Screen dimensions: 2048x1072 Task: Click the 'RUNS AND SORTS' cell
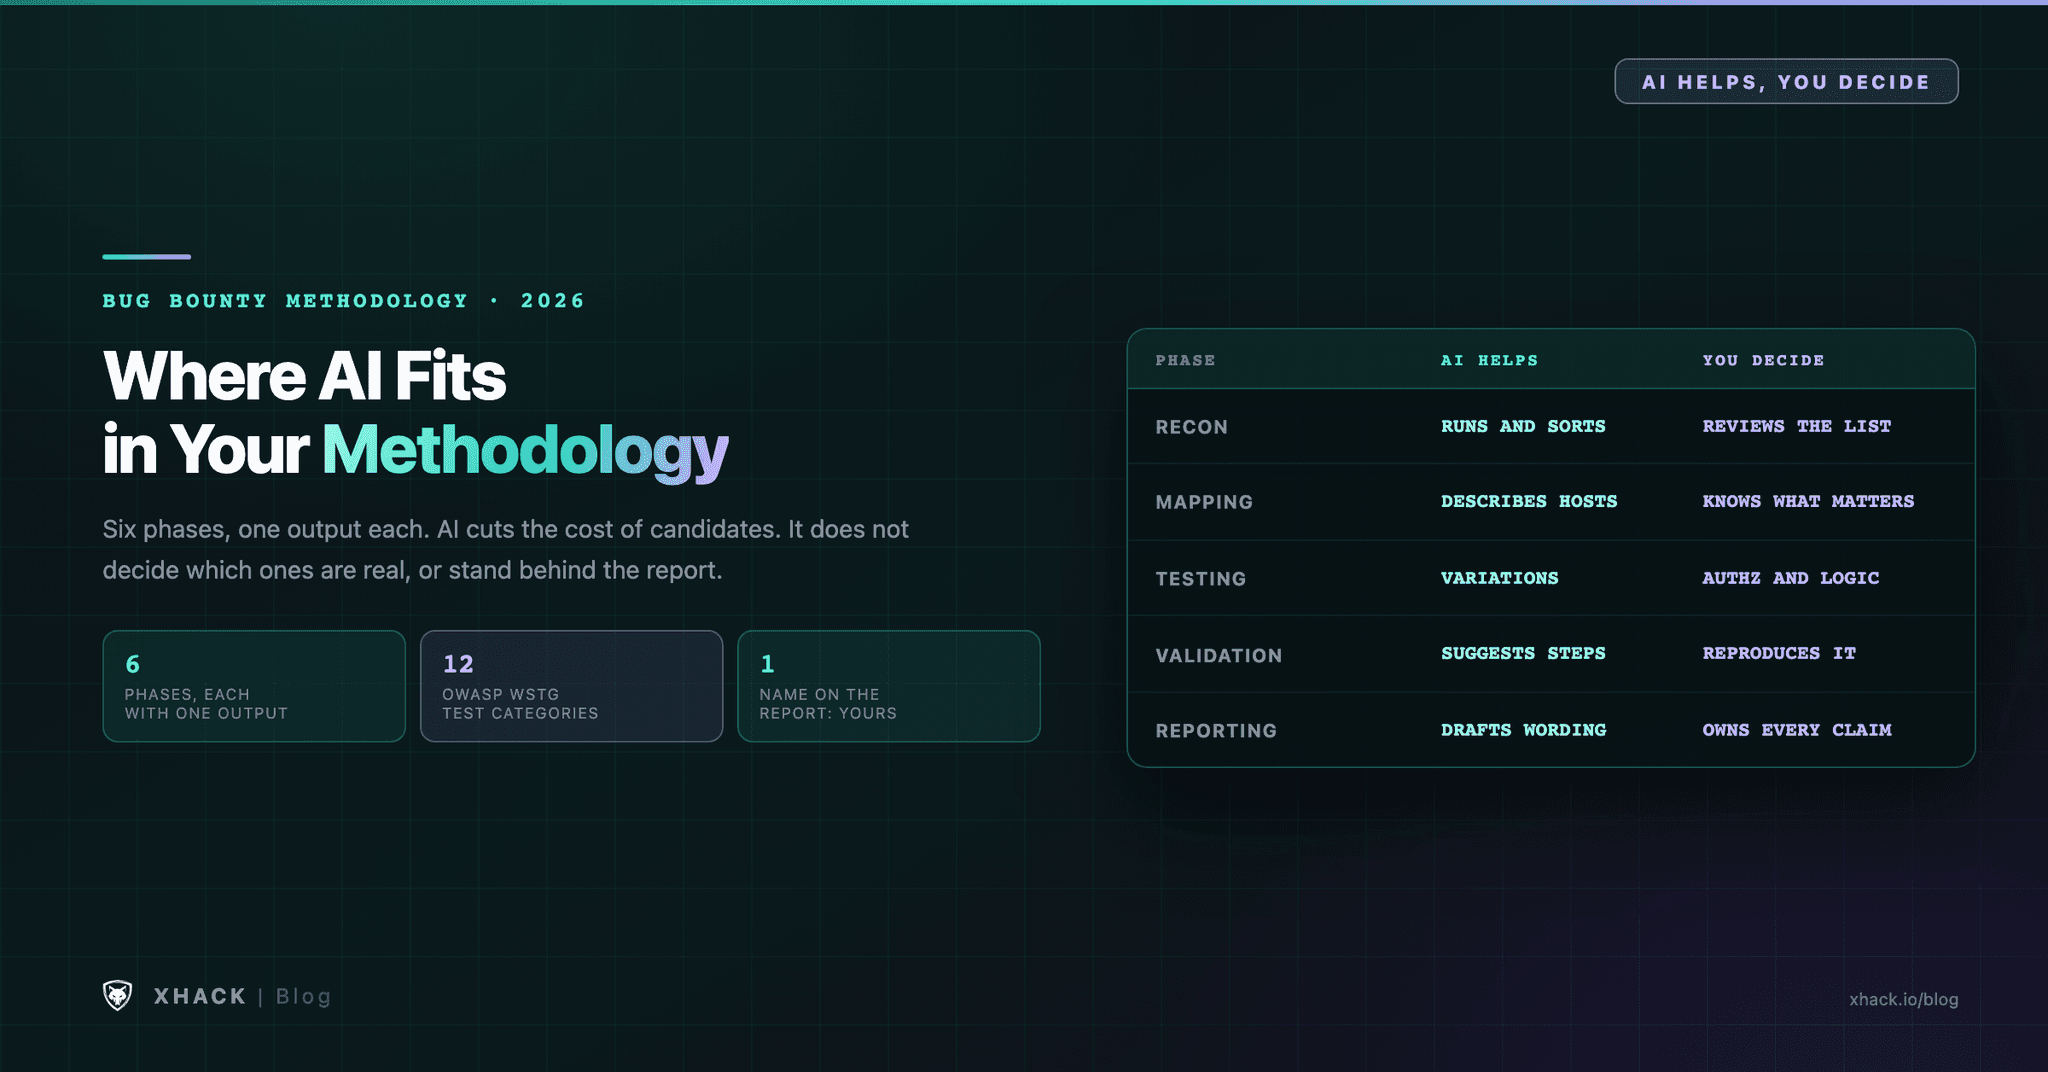point(1523,426)
